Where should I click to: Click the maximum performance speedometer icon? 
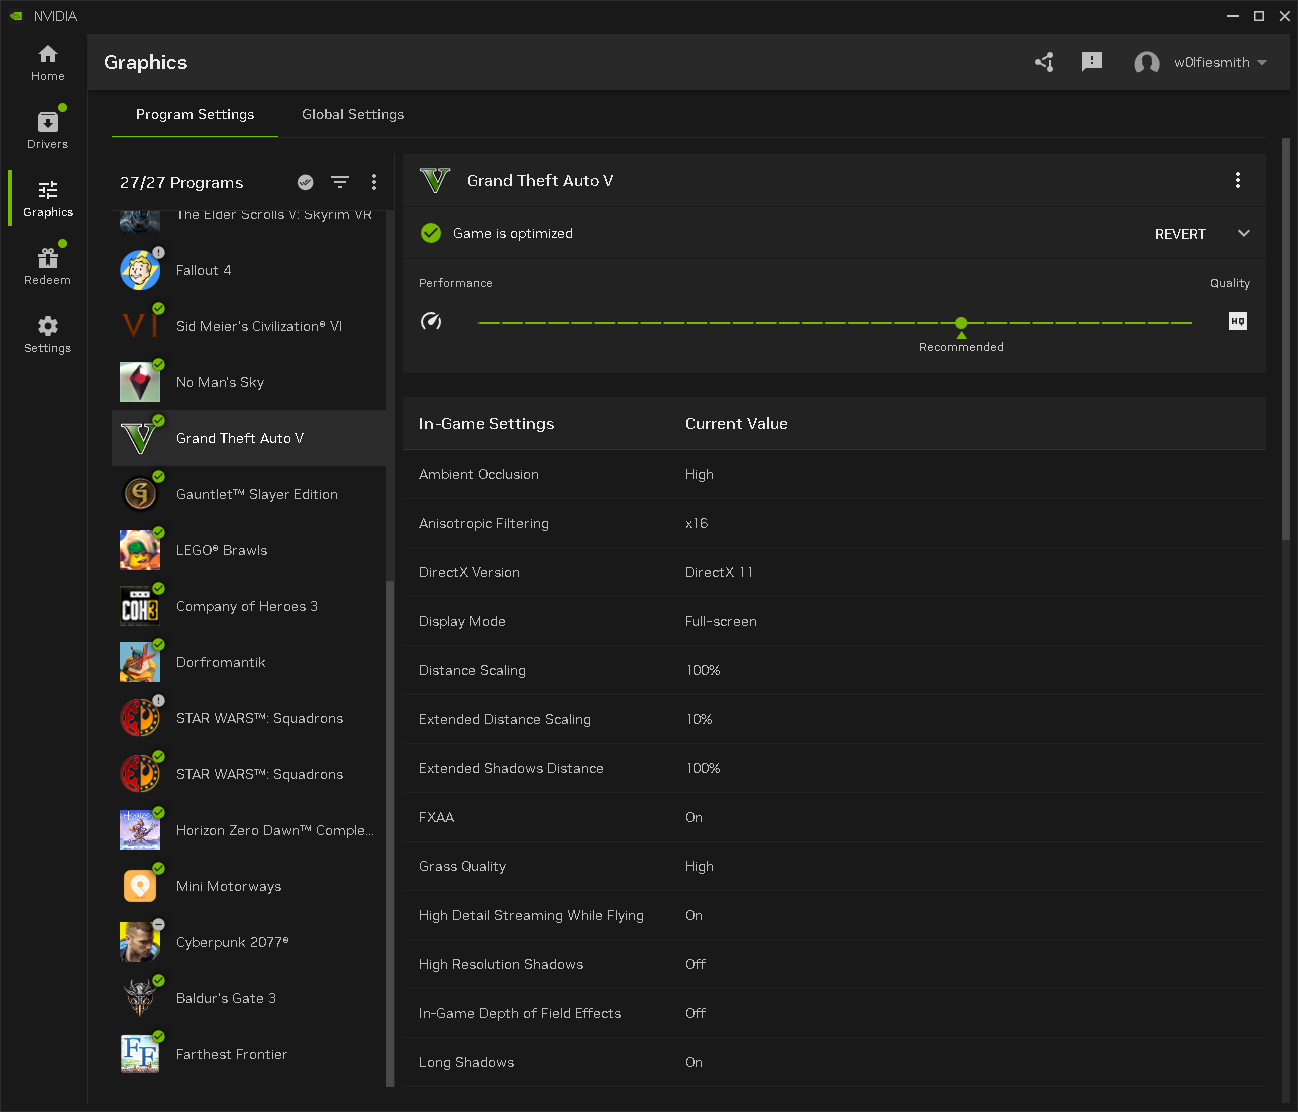(431, 321)
